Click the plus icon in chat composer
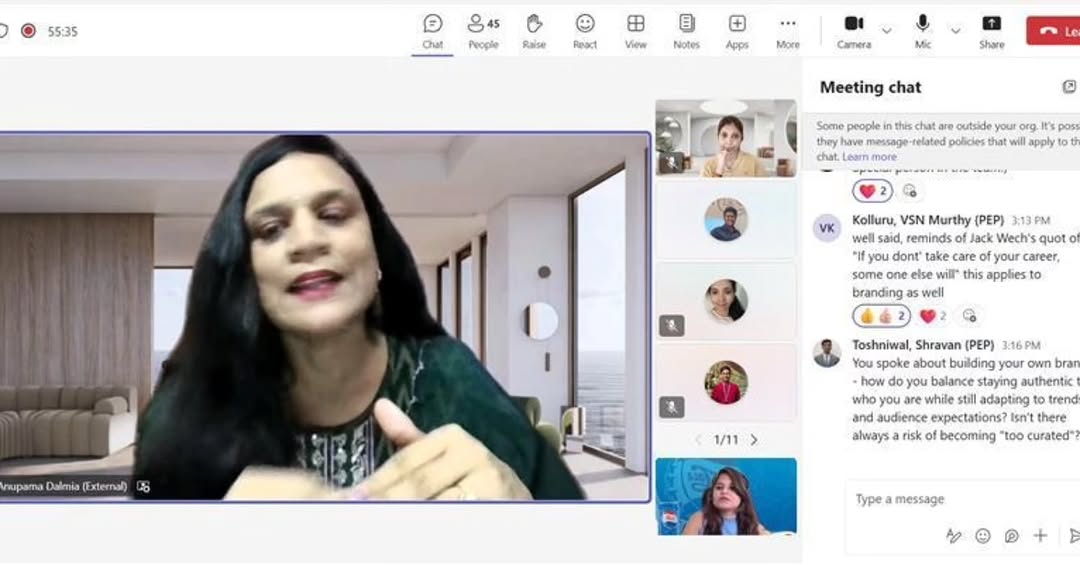The height and width of the screenshot is (565, 1080). [1040, 536]
